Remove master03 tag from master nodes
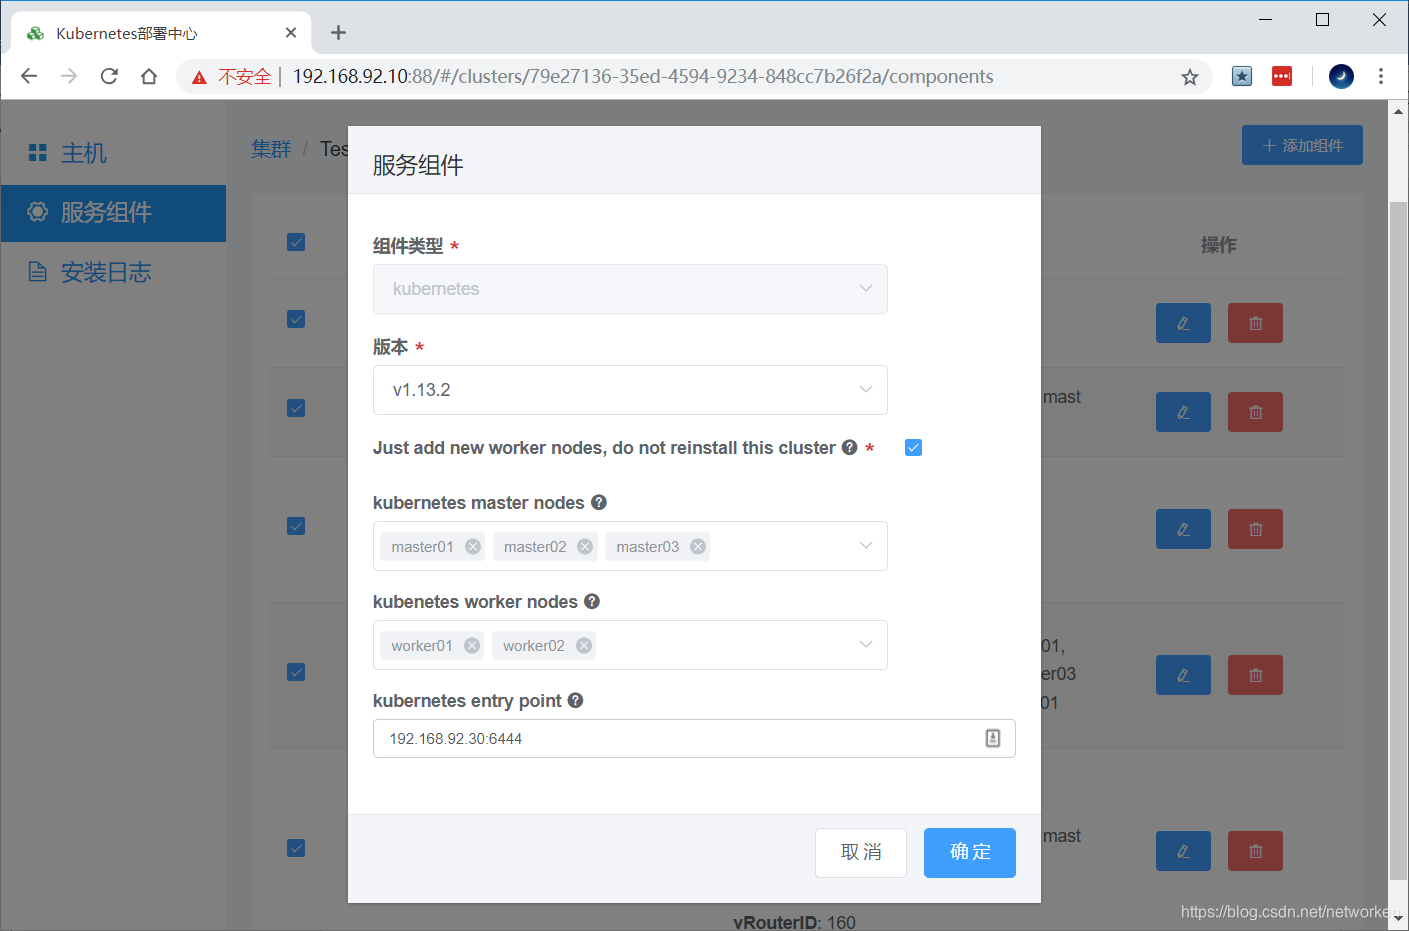This screenshot has width=1409, height=931. 698,546
